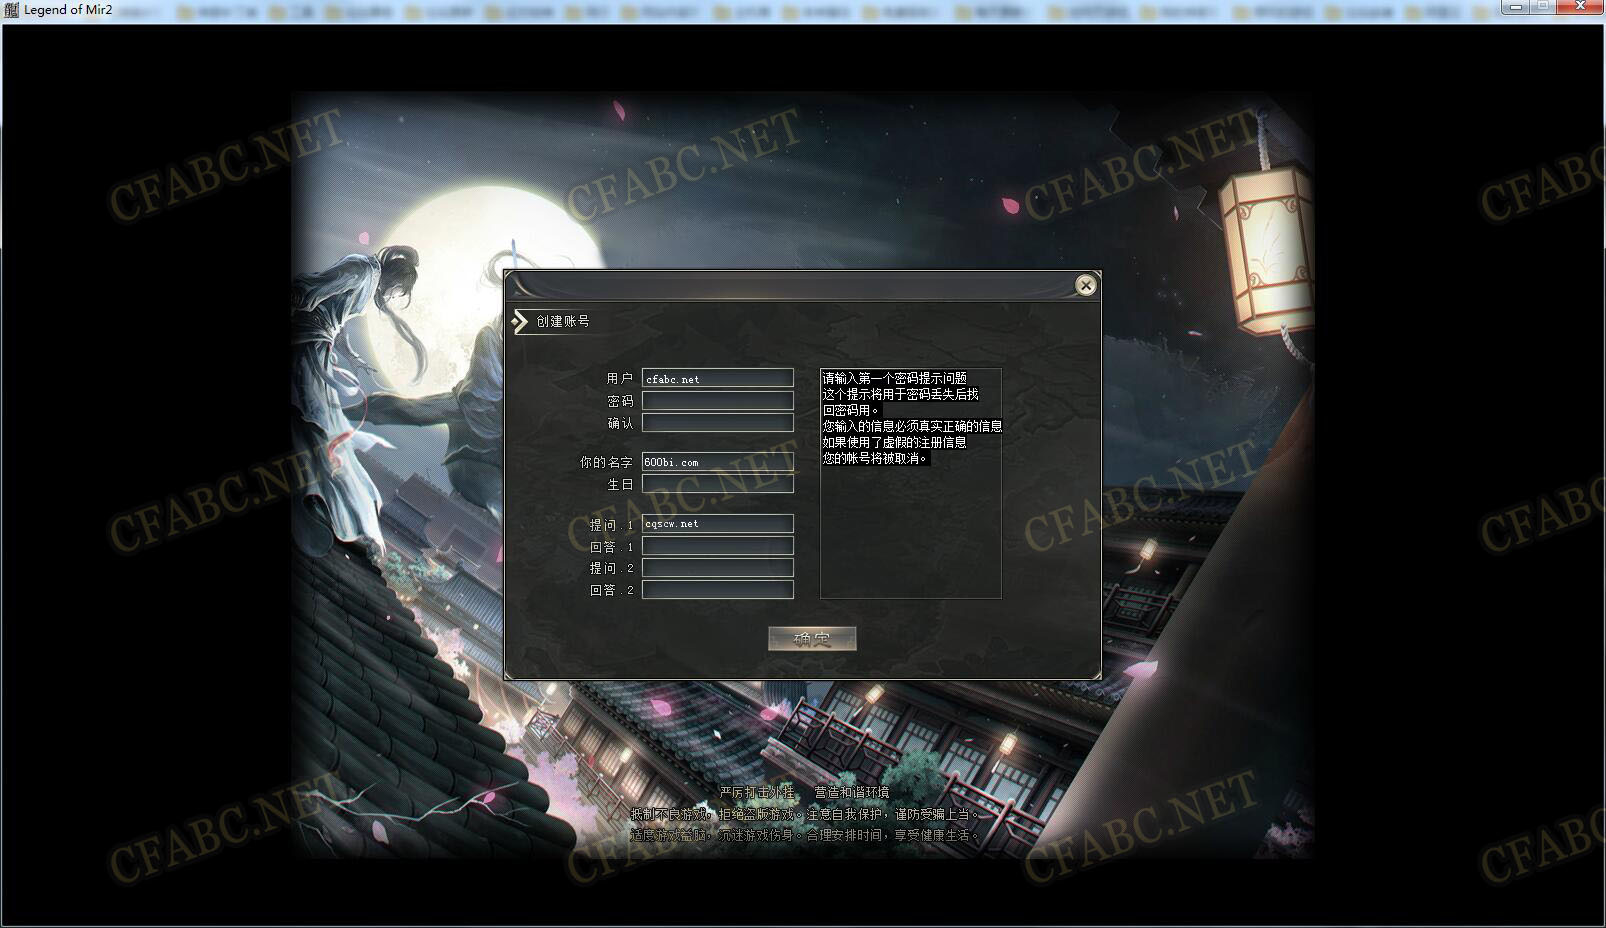Focus the 提问.2 question field
The image size is (1606, 928).
[718, 567]
